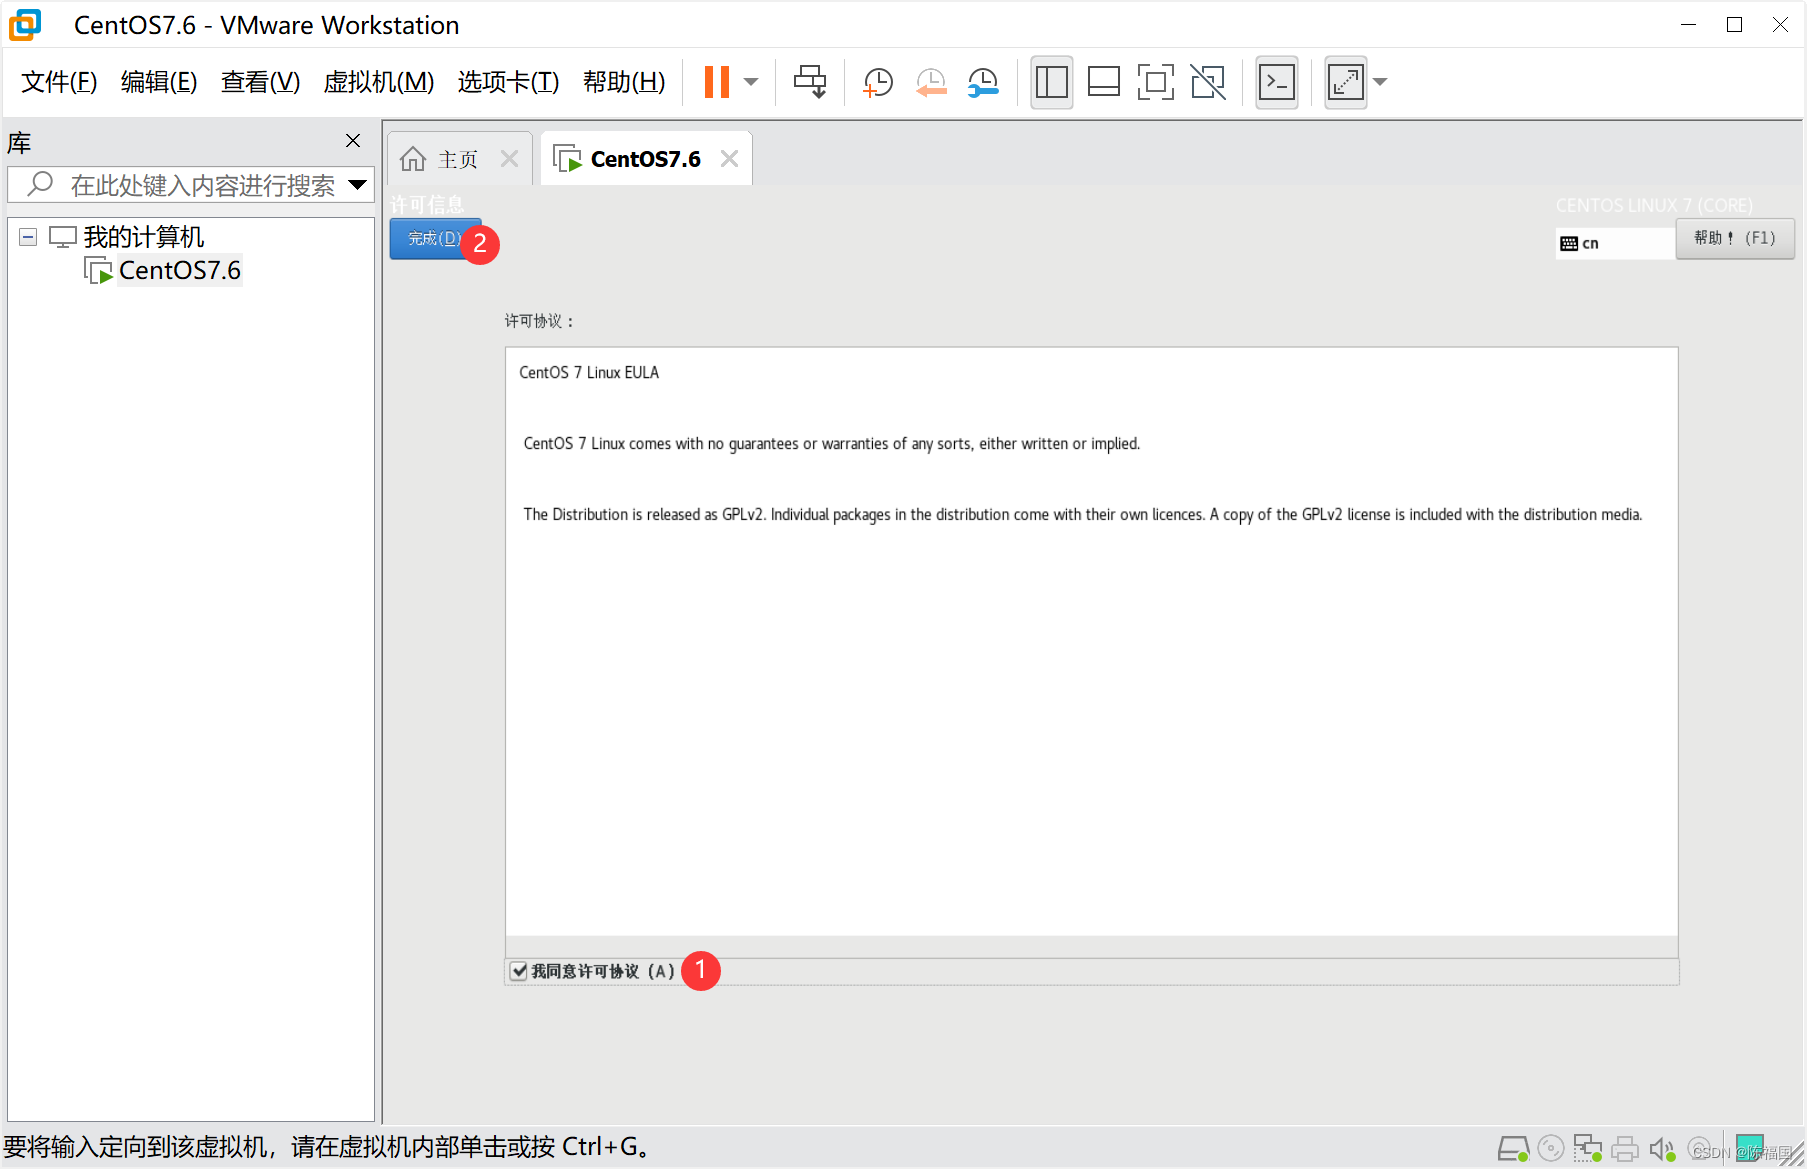Screen dimensions: 1807x1169
Task: Click the hard disk status icon
Action: [1513, 1149]
